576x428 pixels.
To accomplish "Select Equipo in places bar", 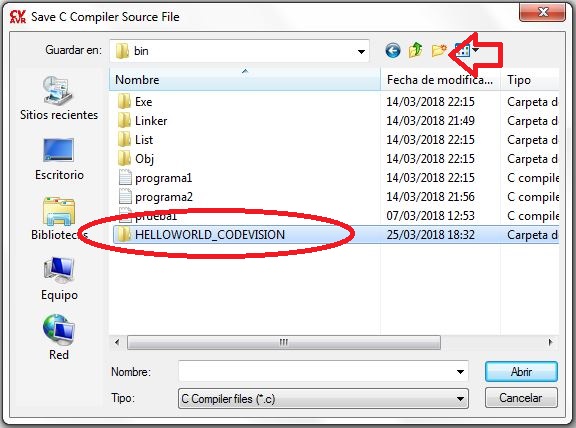I will (x=59, y=279).
